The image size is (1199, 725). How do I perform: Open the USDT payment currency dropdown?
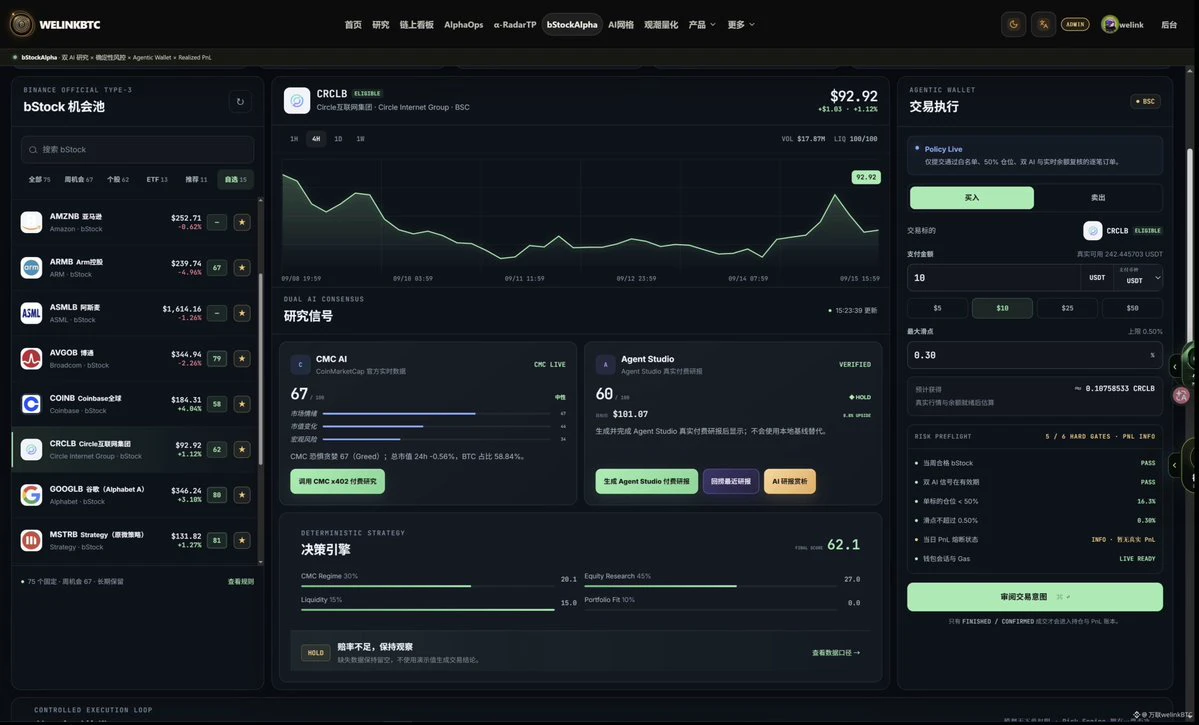[1138, 278]
